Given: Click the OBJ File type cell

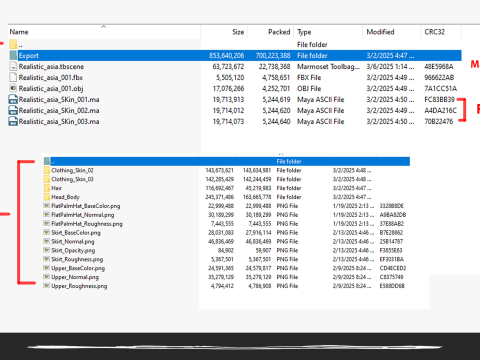Looking at the screenshot, I should coord(309,89).
